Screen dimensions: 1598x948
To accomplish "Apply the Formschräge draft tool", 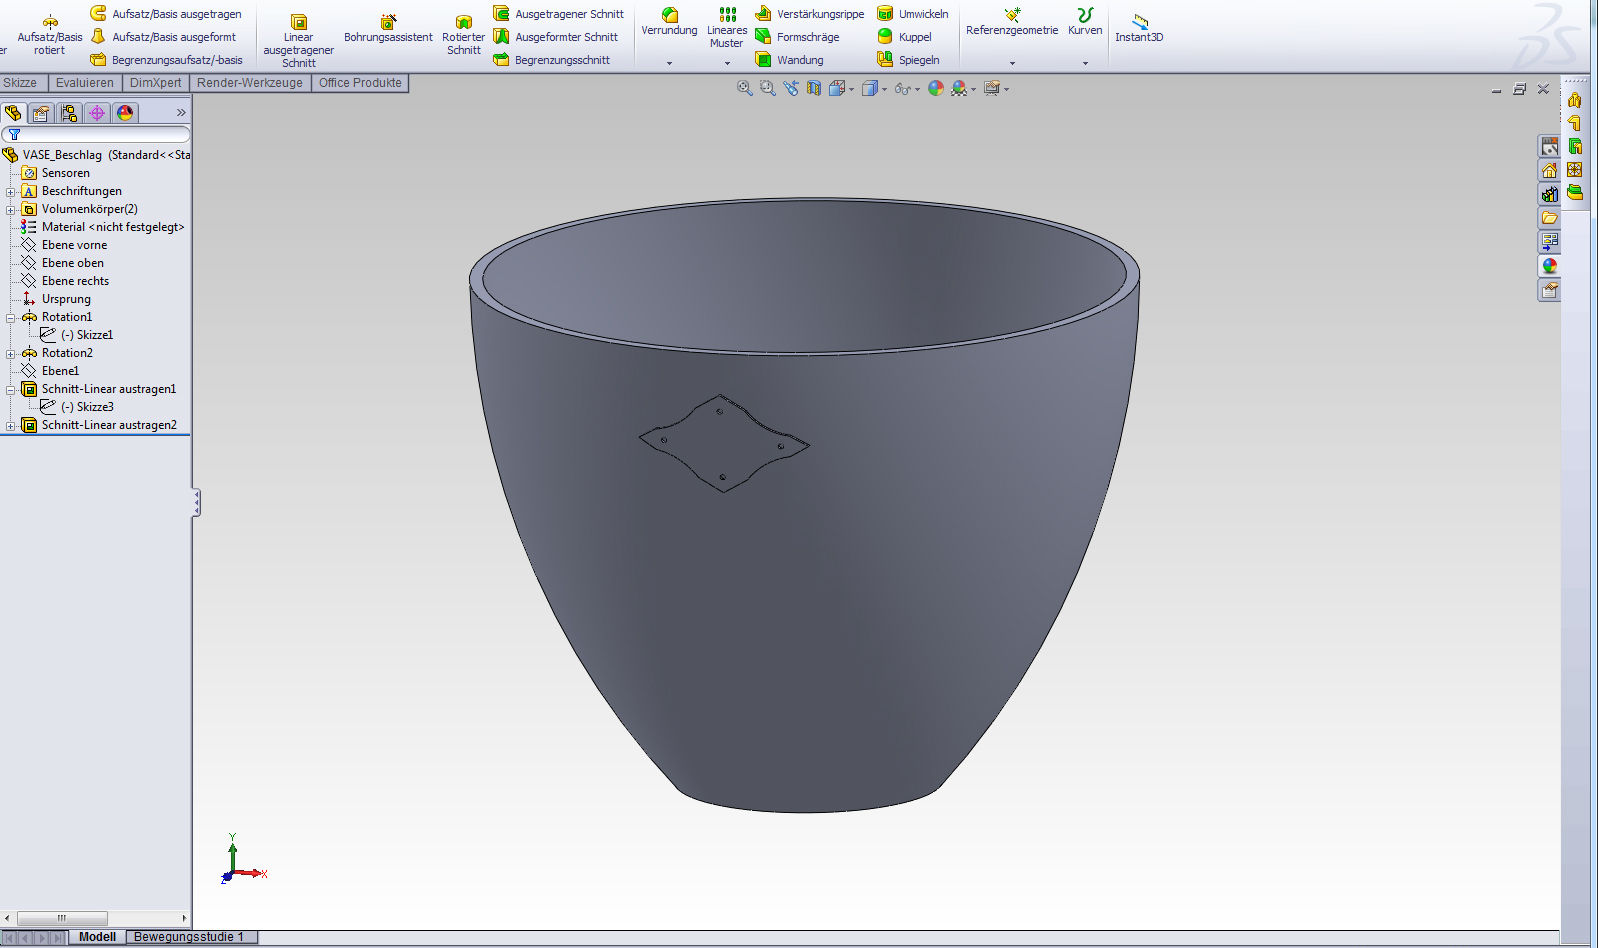I will pyautogui.click(x=797, y=37).
